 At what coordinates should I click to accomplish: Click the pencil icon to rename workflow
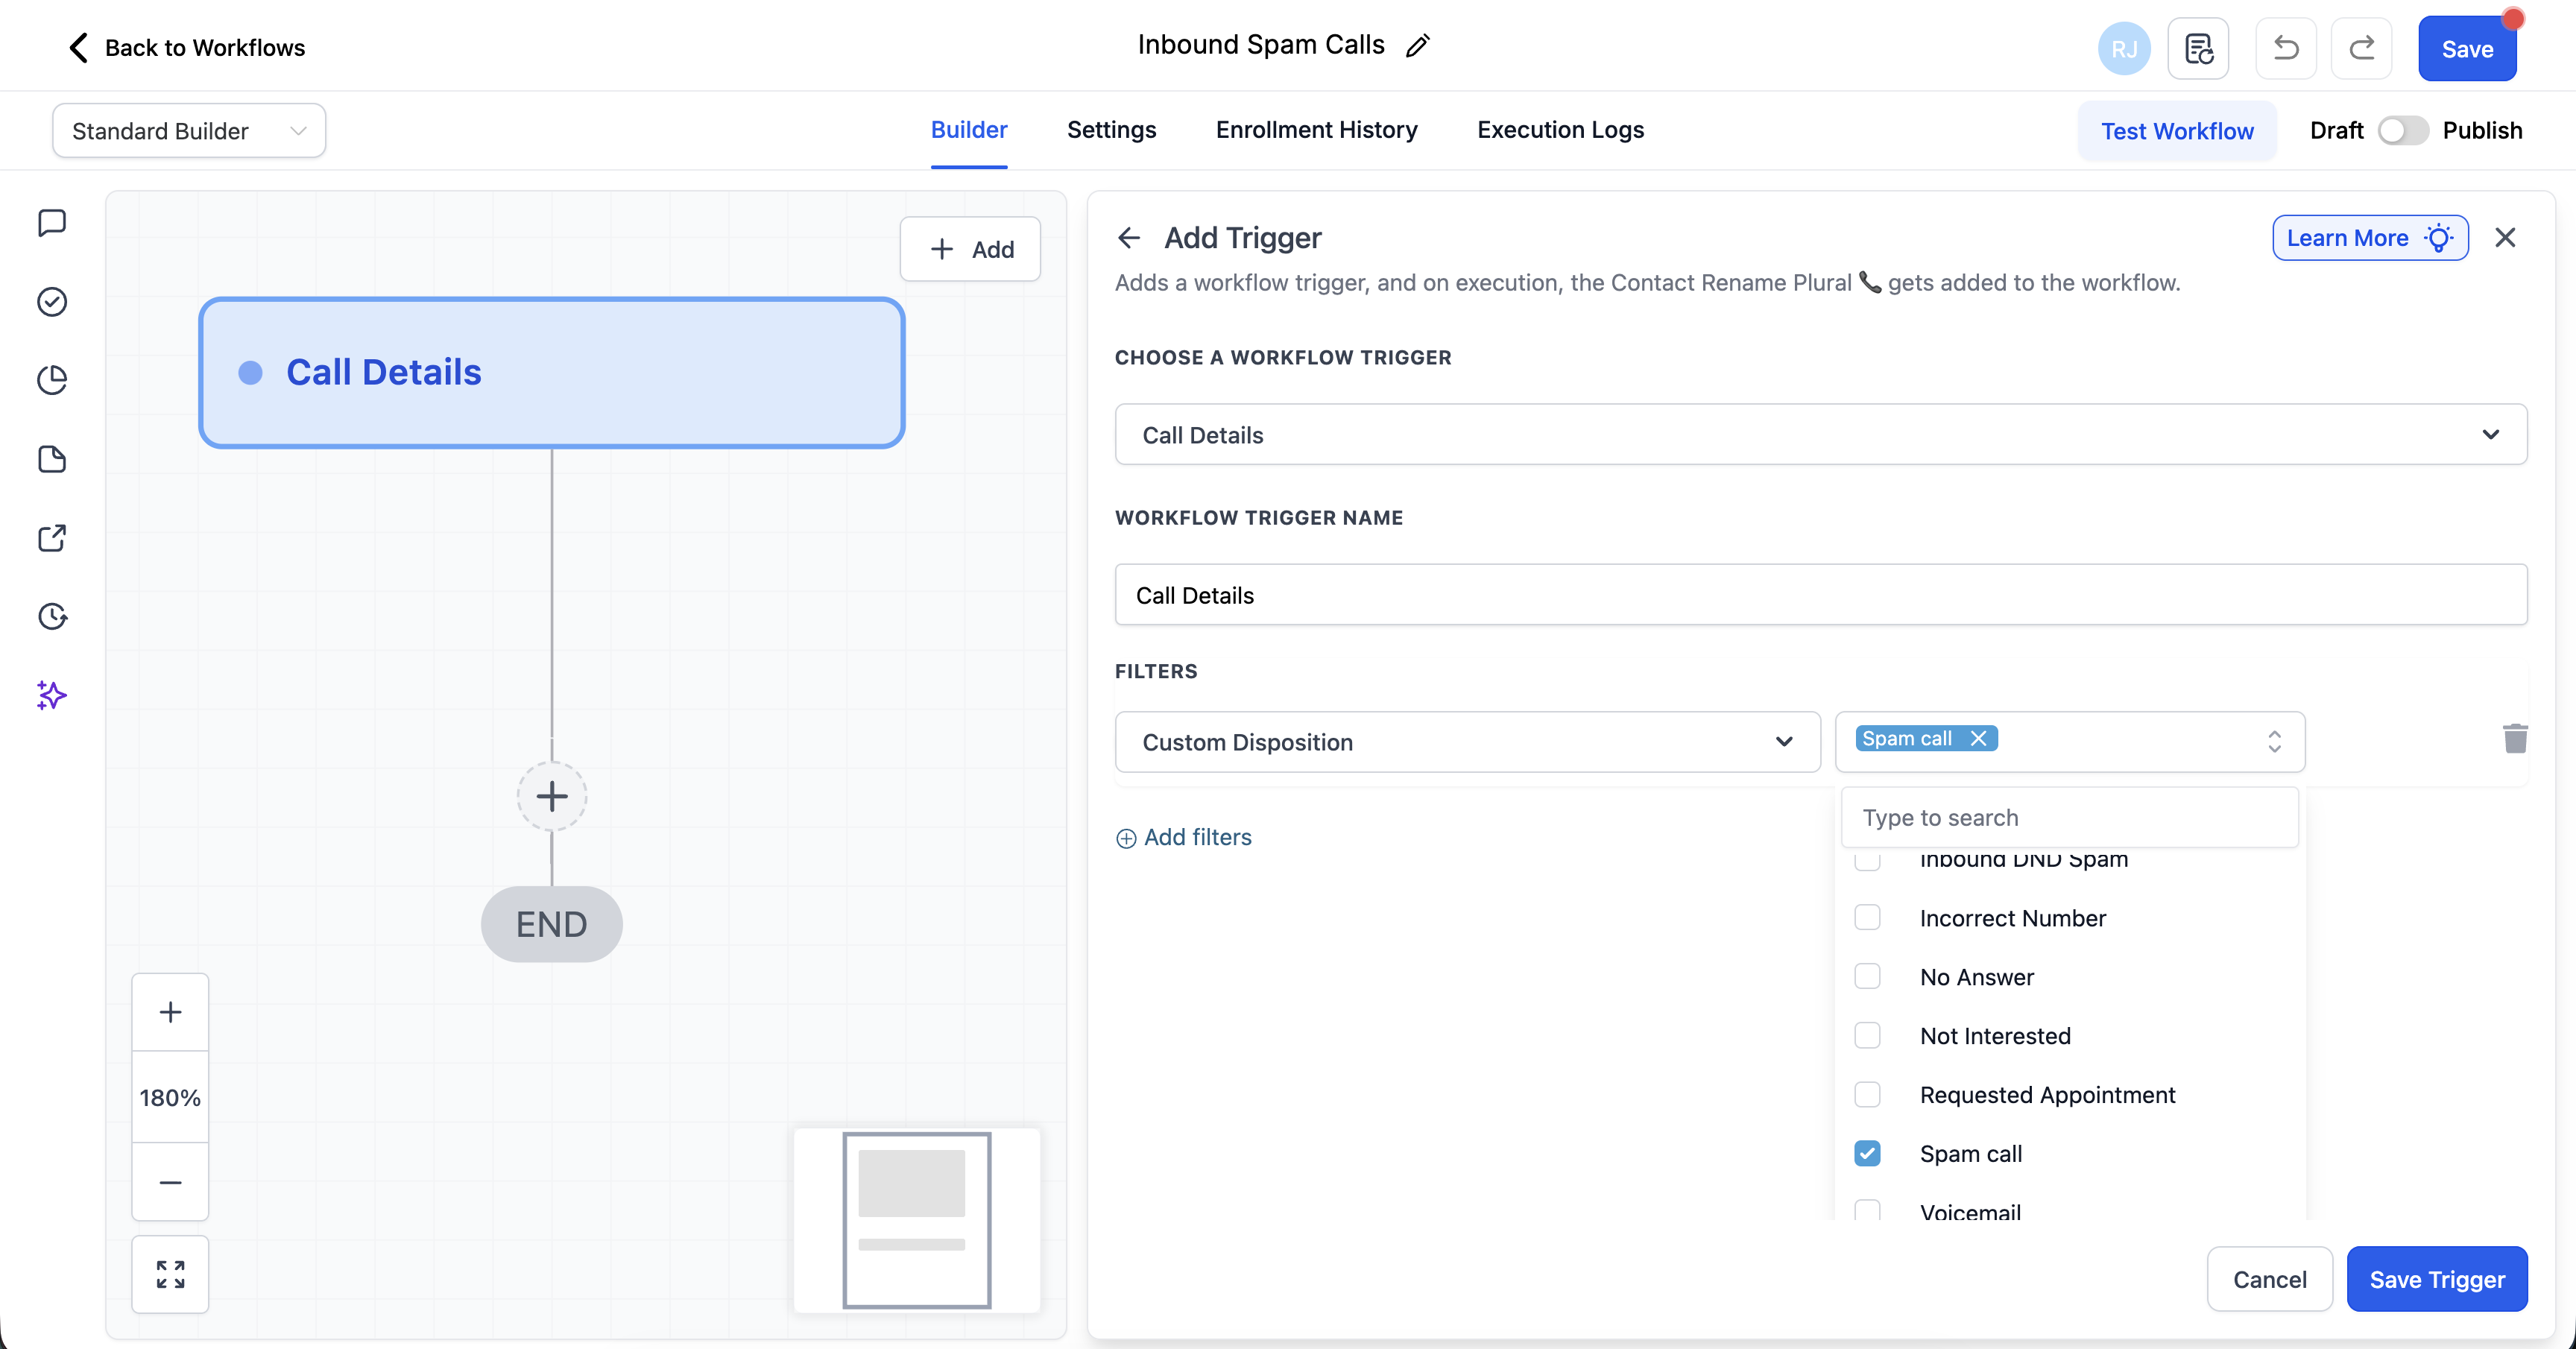click(1418, 46)
